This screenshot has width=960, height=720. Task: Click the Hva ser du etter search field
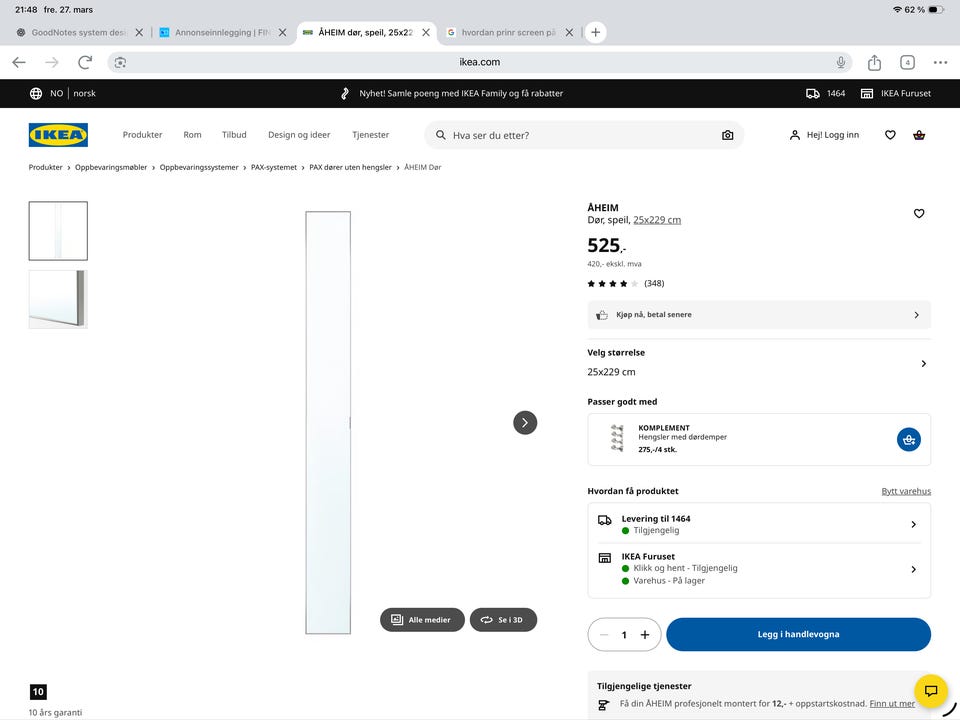coord(583,135)
